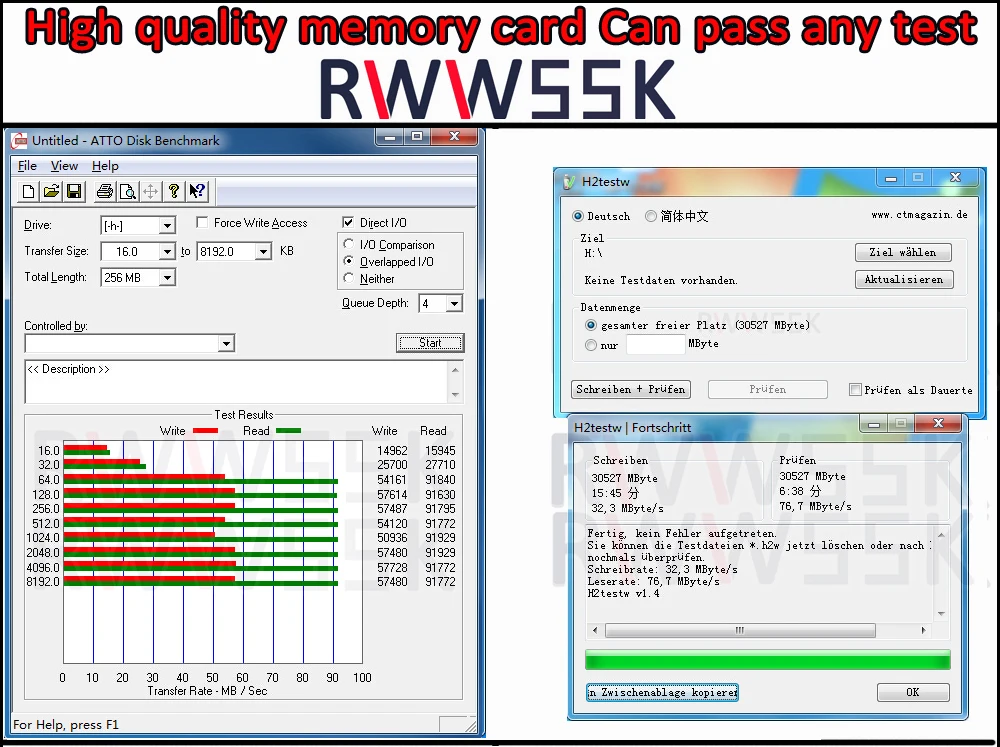The width and height of the screenshot is (1000, 747).
Task: Click the Description text area
Action: [x=237, y=381]
